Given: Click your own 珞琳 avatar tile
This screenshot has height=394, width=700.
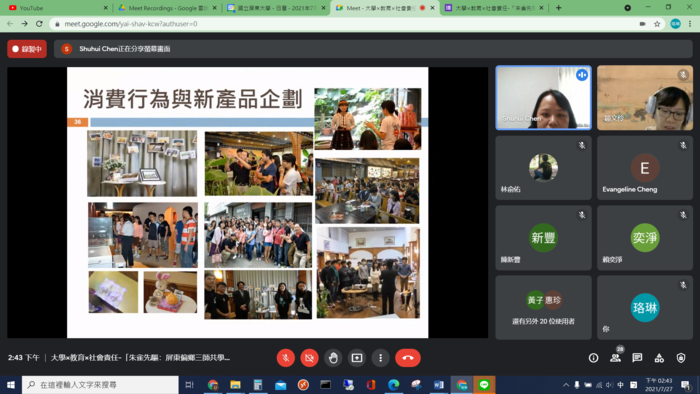Looking at the screenshot, I should pyautogui.click(x=645, y=307).
